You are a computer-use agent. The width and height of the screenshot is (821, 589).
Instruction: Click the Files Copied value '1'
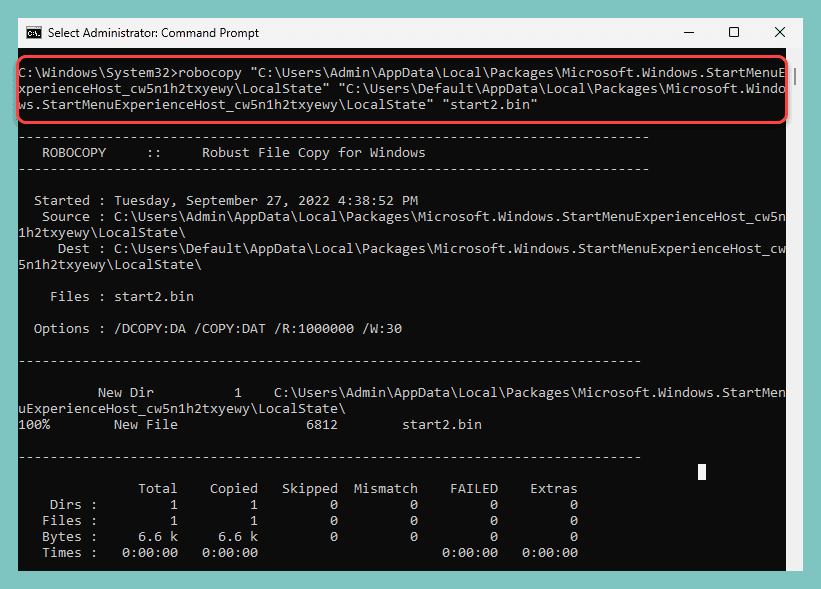point(254,521)
